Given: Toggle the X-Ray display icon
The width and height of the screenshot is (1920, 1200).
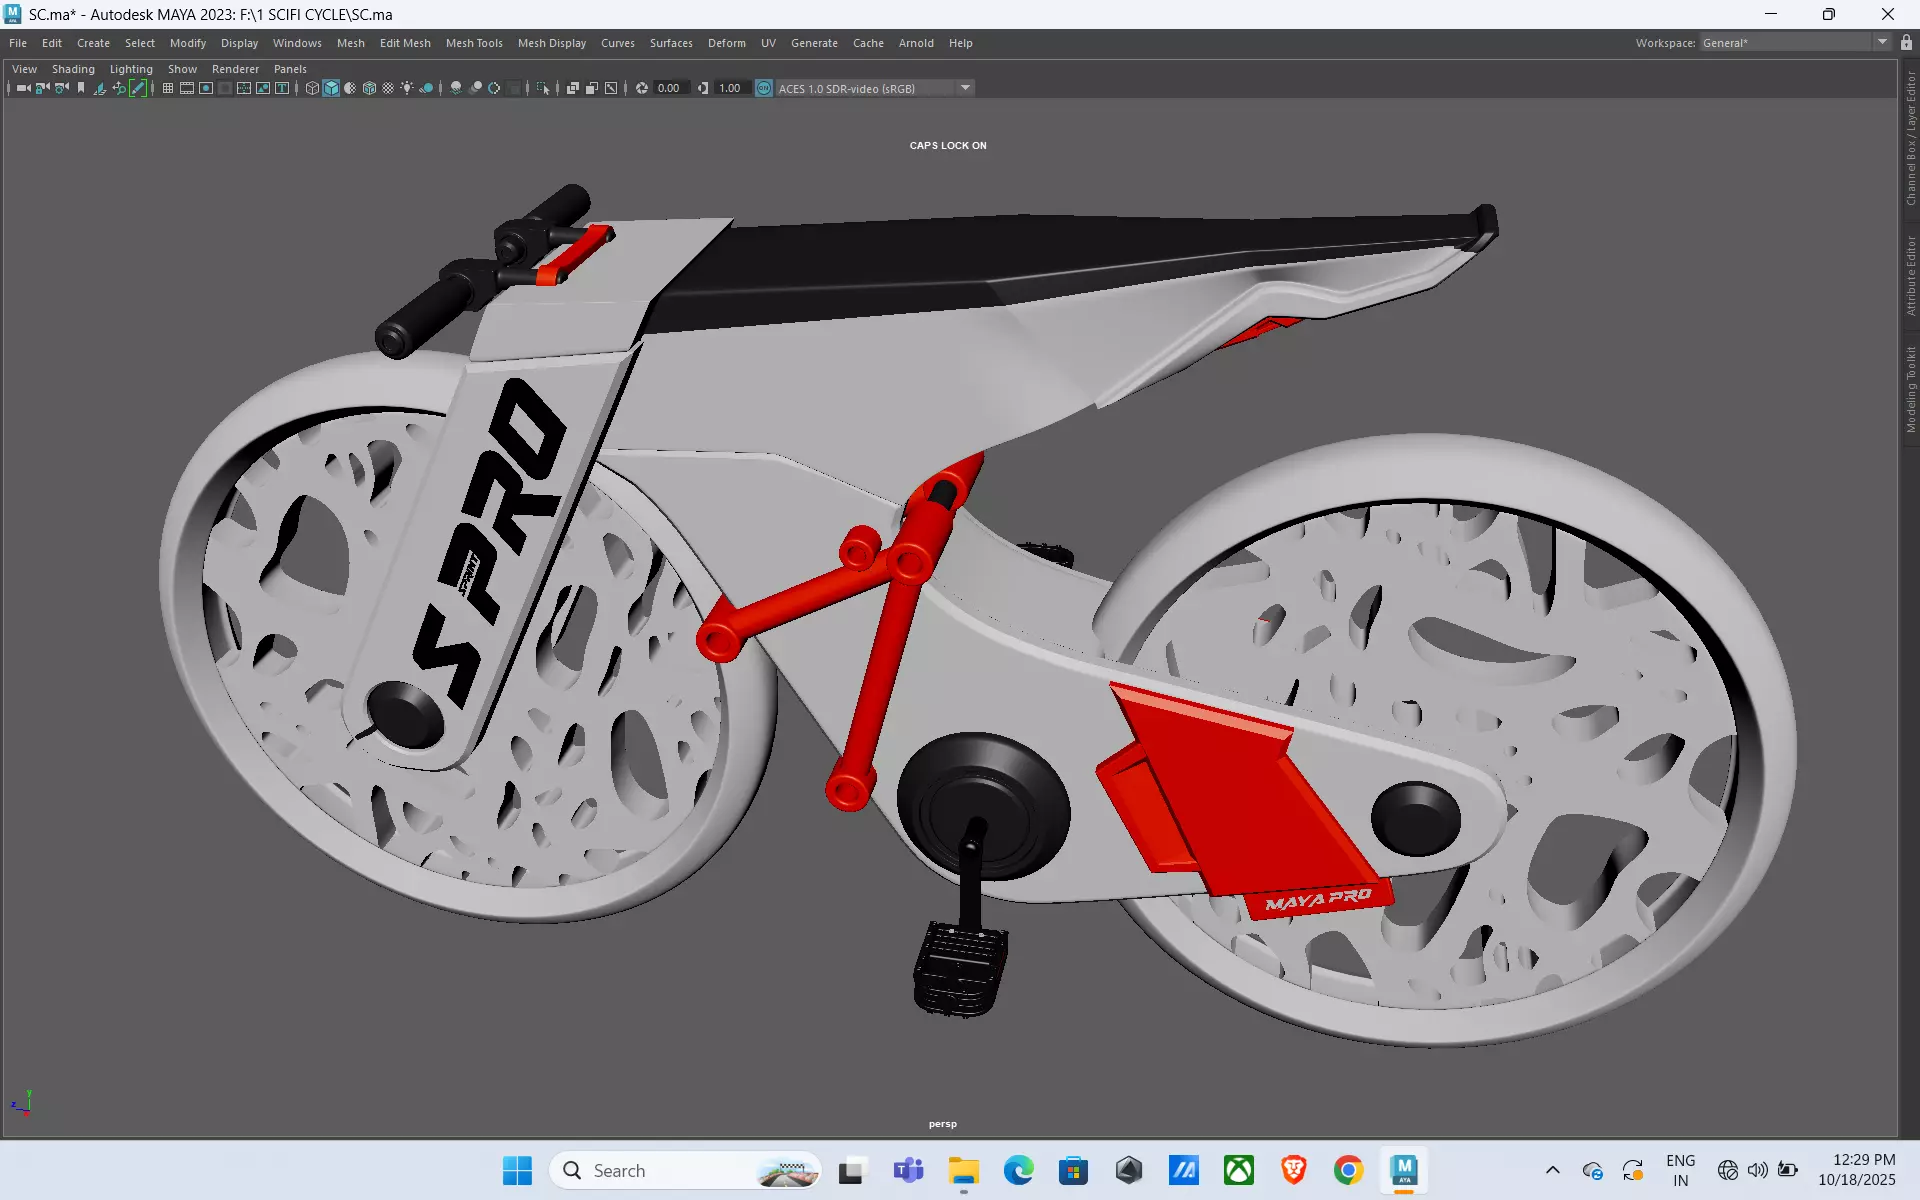Looking at the screenshot, I should tap(573, 88).
